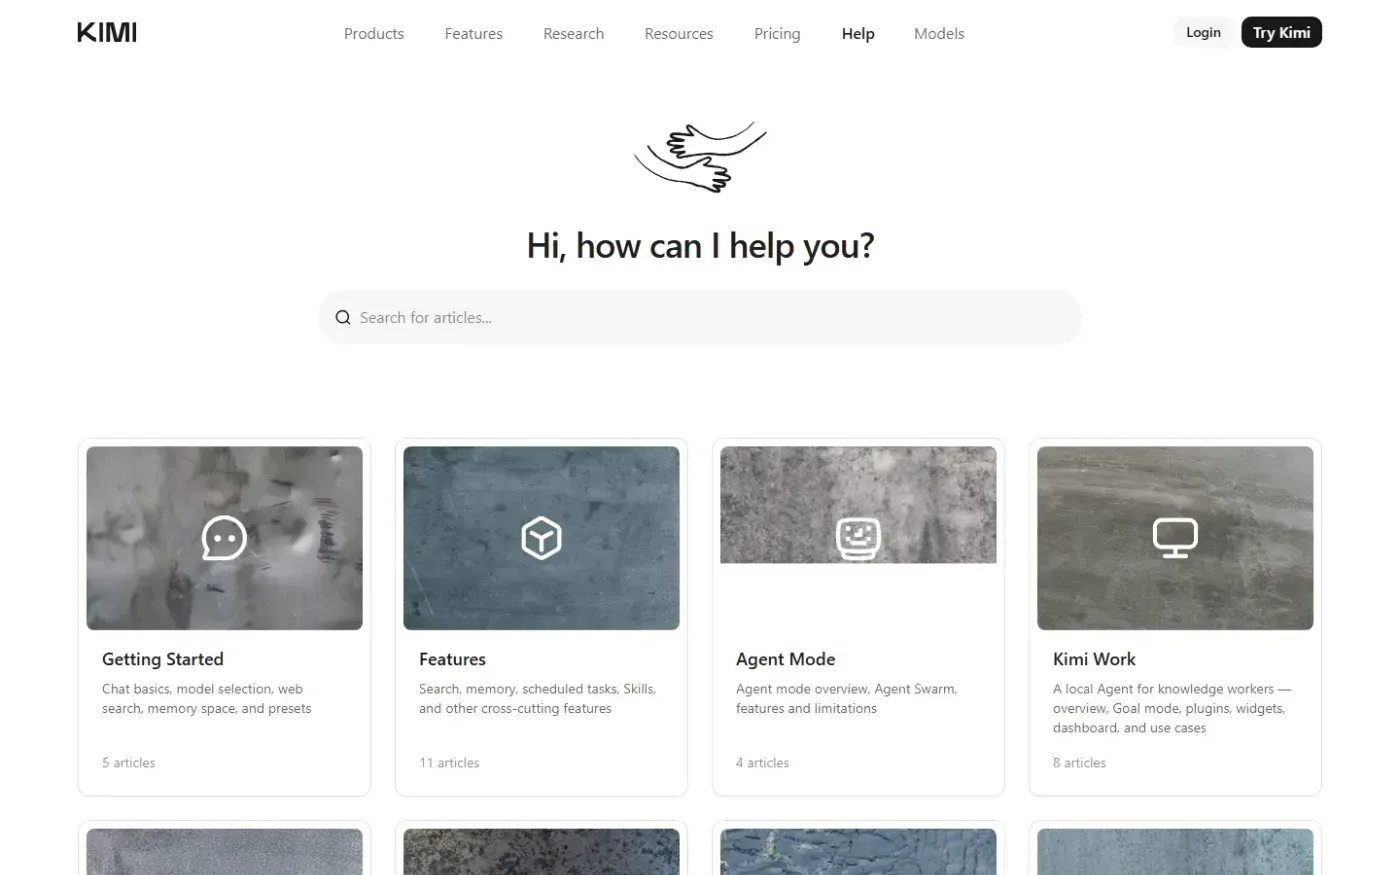Open the Products menu
Viewport: 1400px width, 875px height.
pyautogui.click(x=374, y=33)
